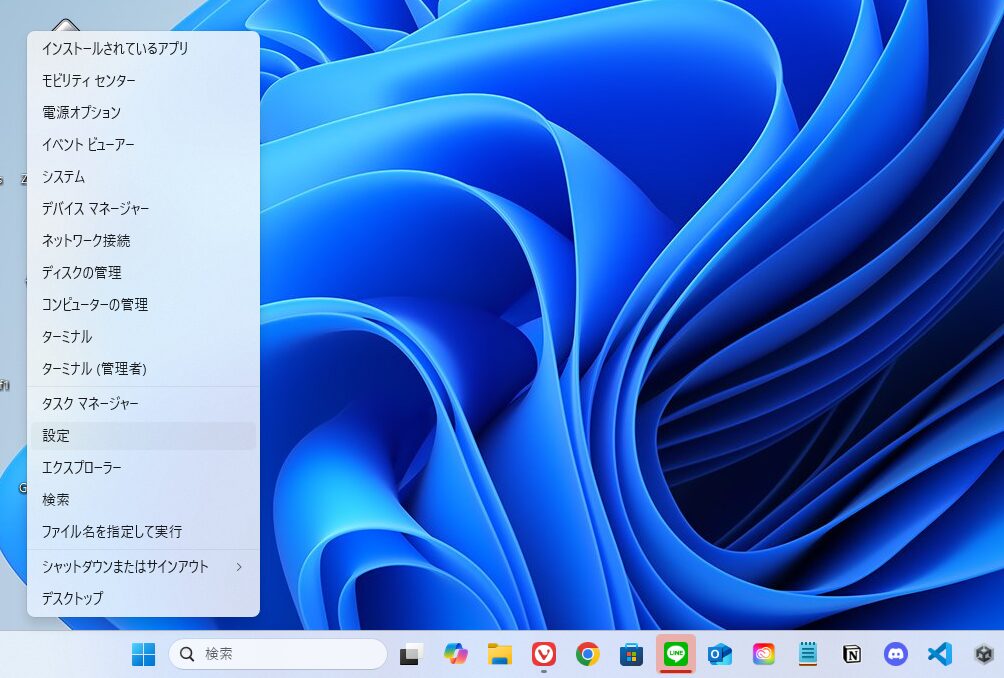Select ターミナル (管理者) menu item
1004x678 pixels.
[94, 369]
